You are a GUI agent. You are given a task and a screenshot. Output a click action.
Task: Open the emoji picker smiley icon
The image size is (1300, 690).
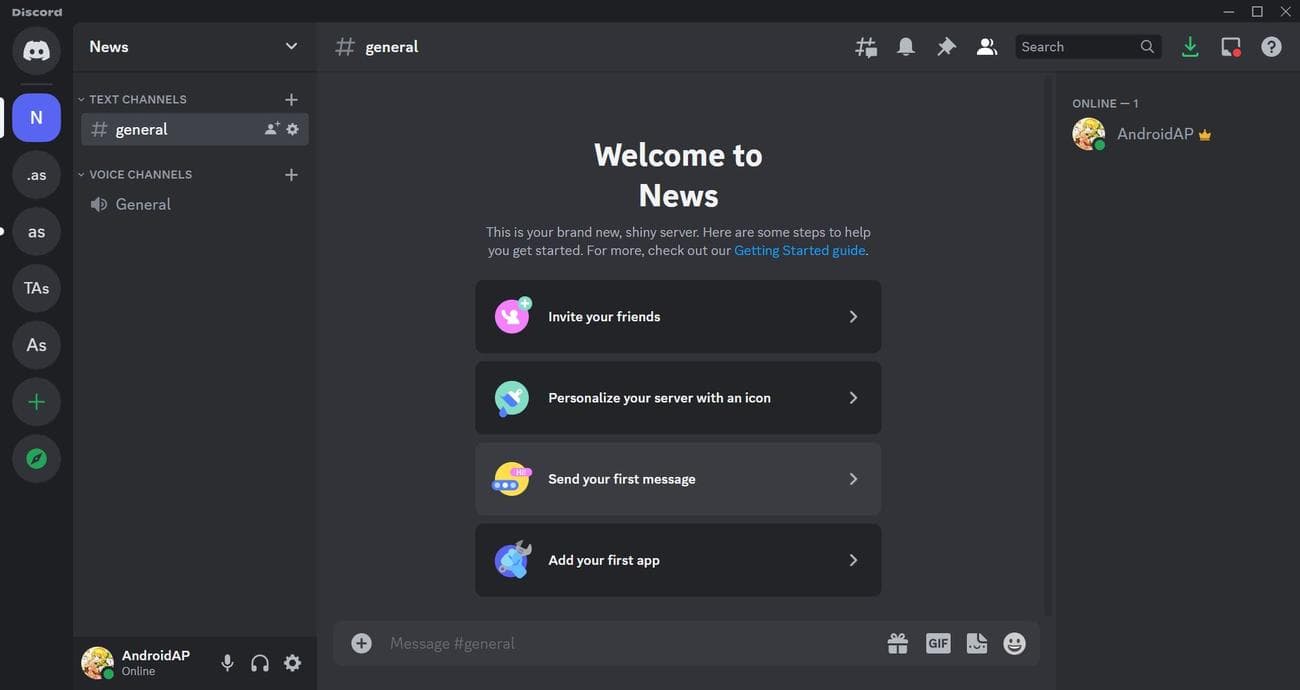coord(1014,644)
